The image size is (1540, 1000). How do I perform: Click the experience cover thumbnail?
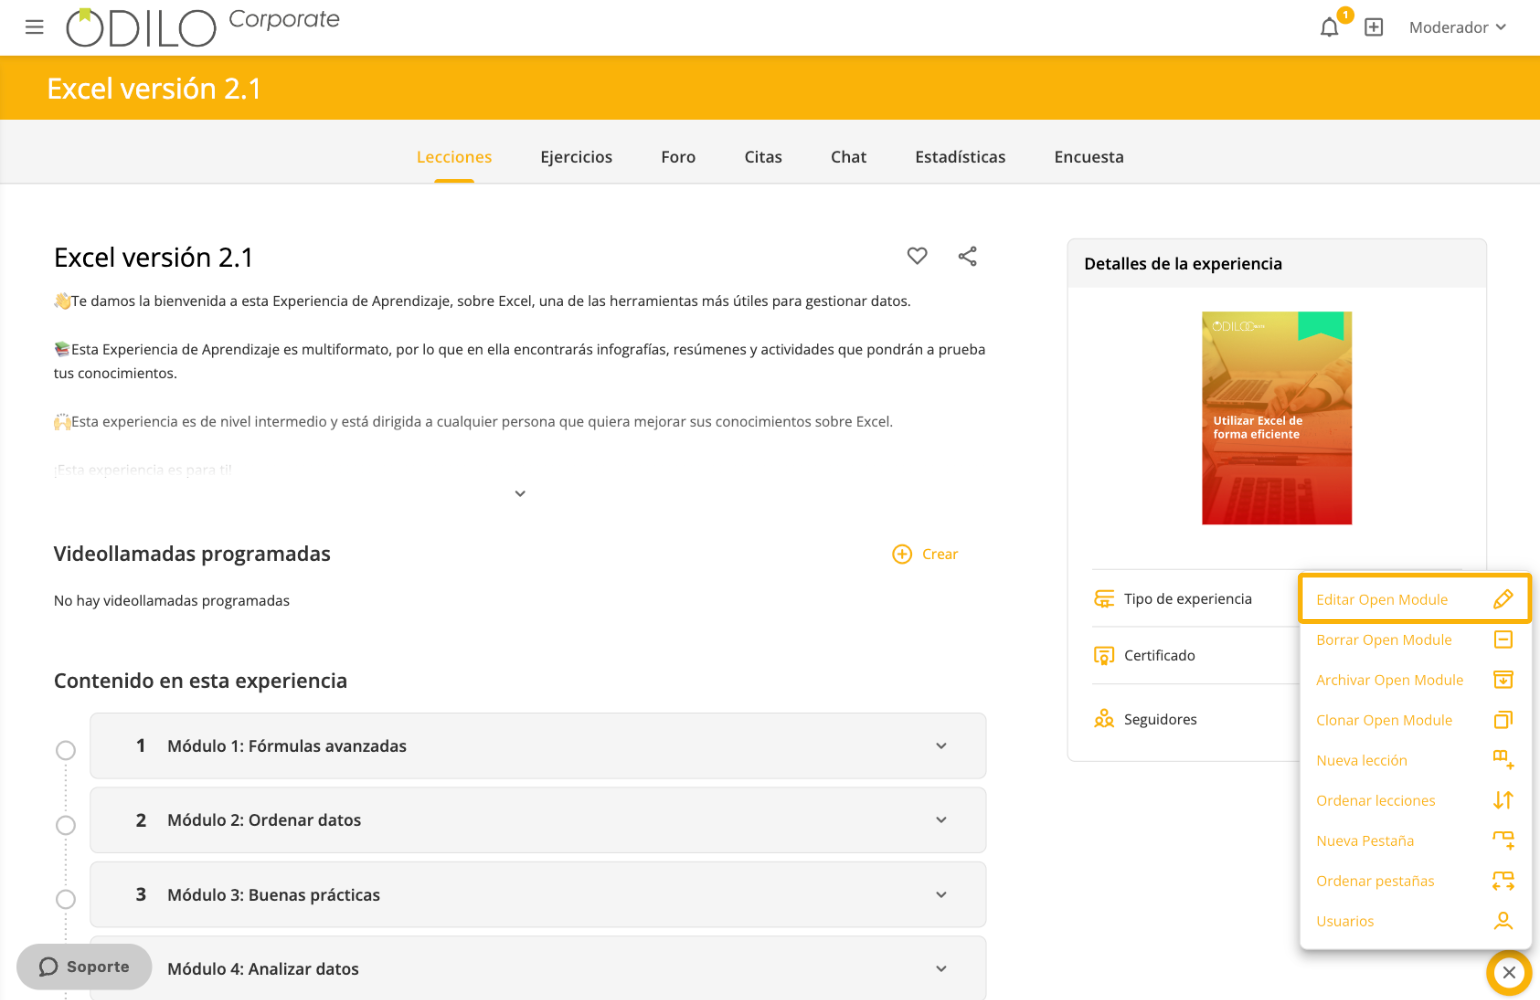click(1277, 418)
